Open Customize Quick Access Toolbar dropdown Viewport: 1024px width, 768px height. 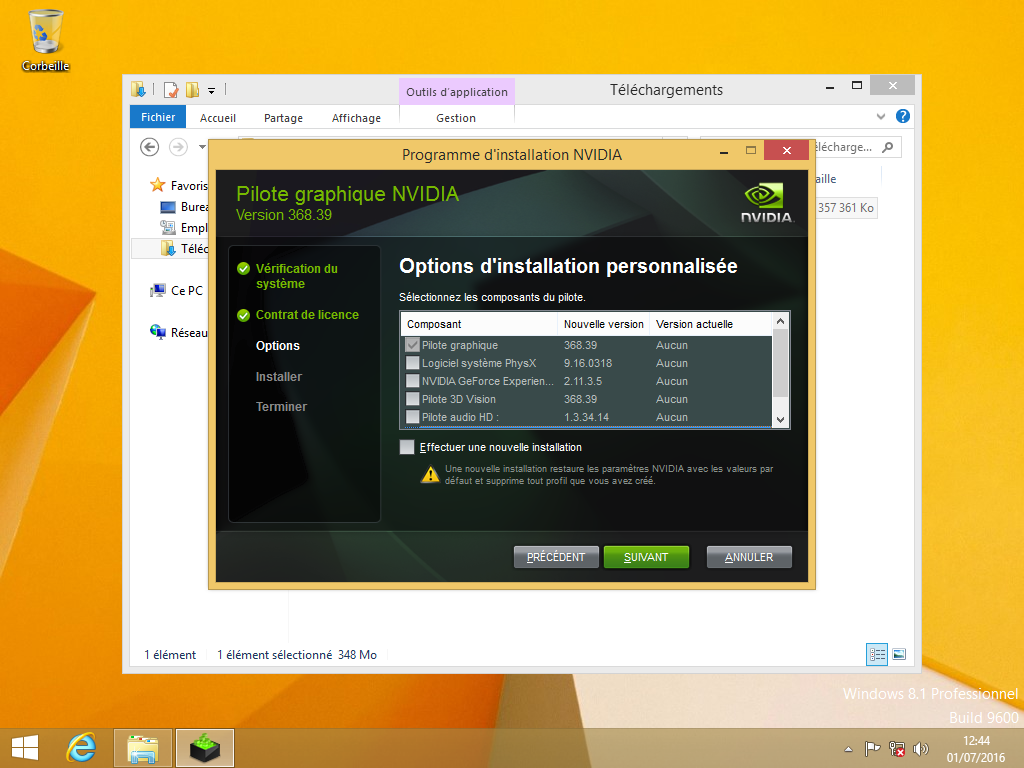click(212, 91)
